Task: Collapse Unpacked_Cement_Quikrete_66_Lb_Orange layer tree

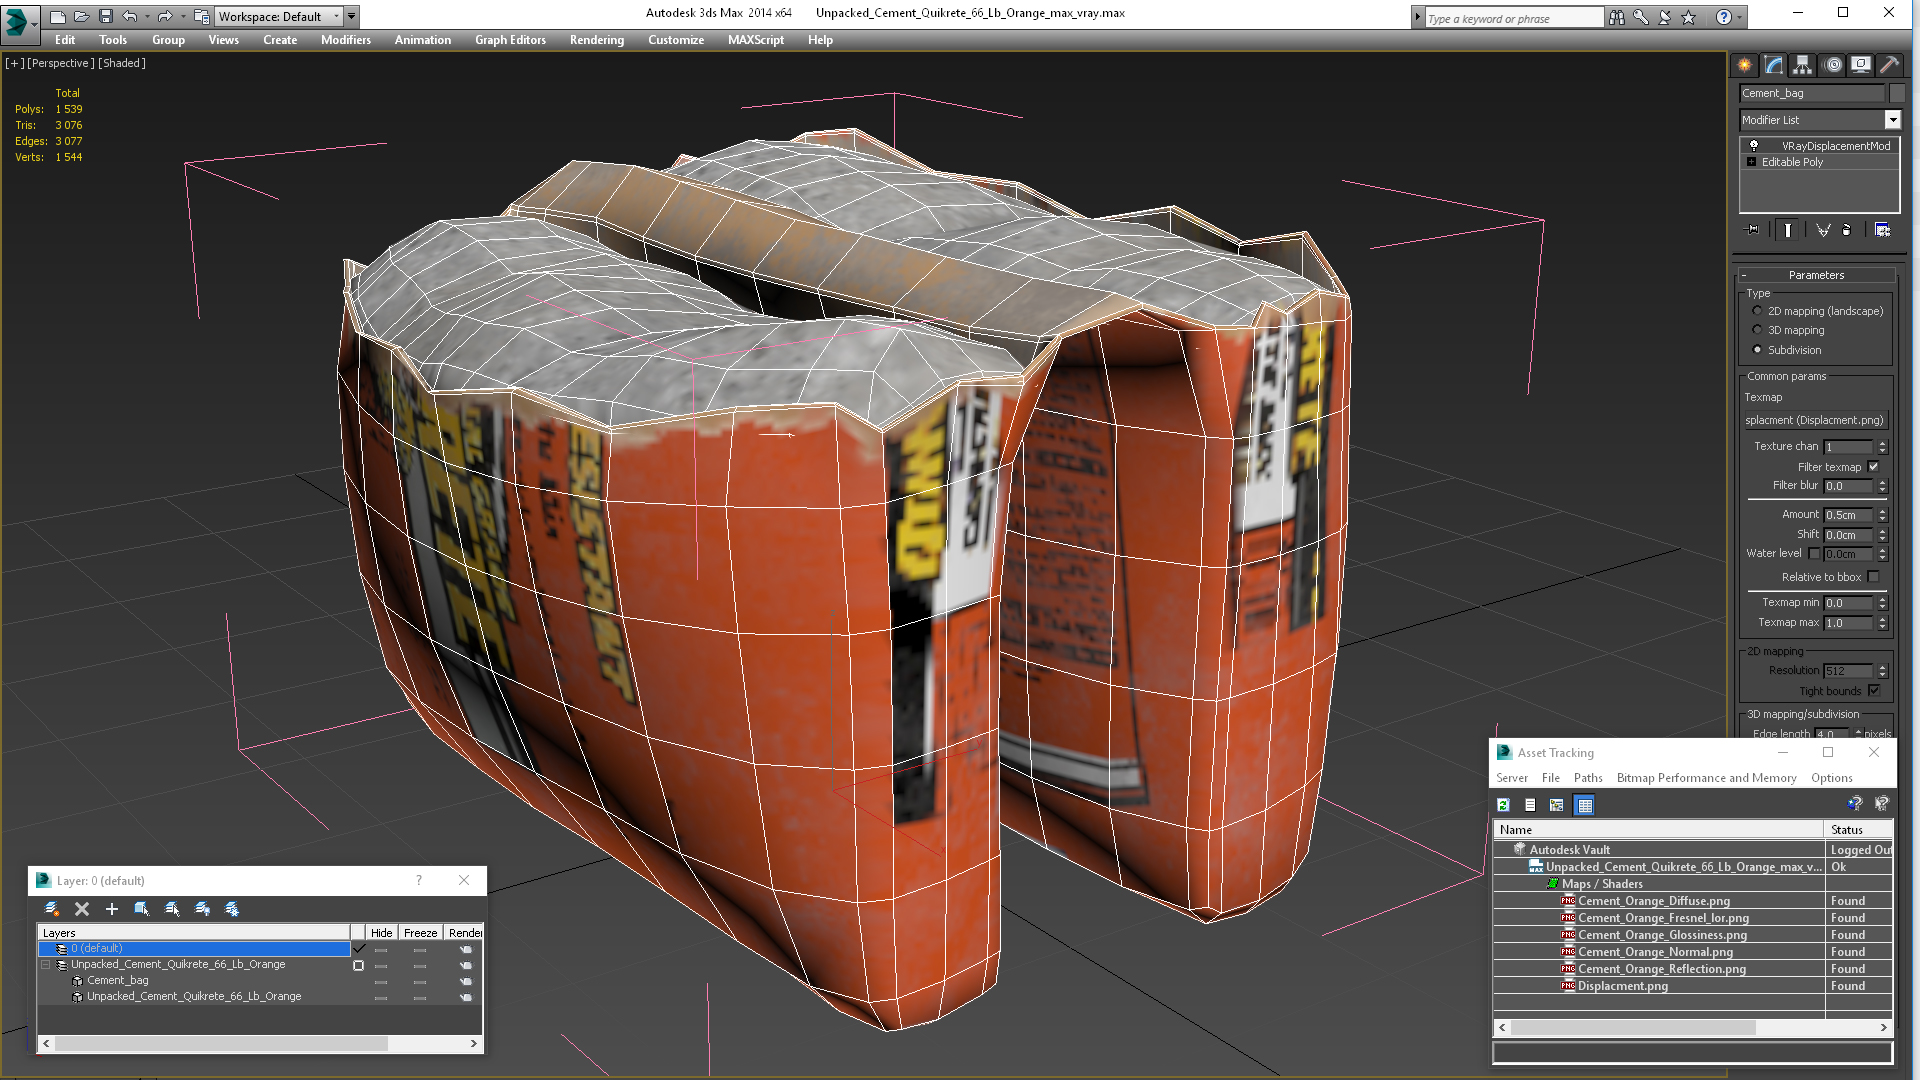Action: point(46,965)
